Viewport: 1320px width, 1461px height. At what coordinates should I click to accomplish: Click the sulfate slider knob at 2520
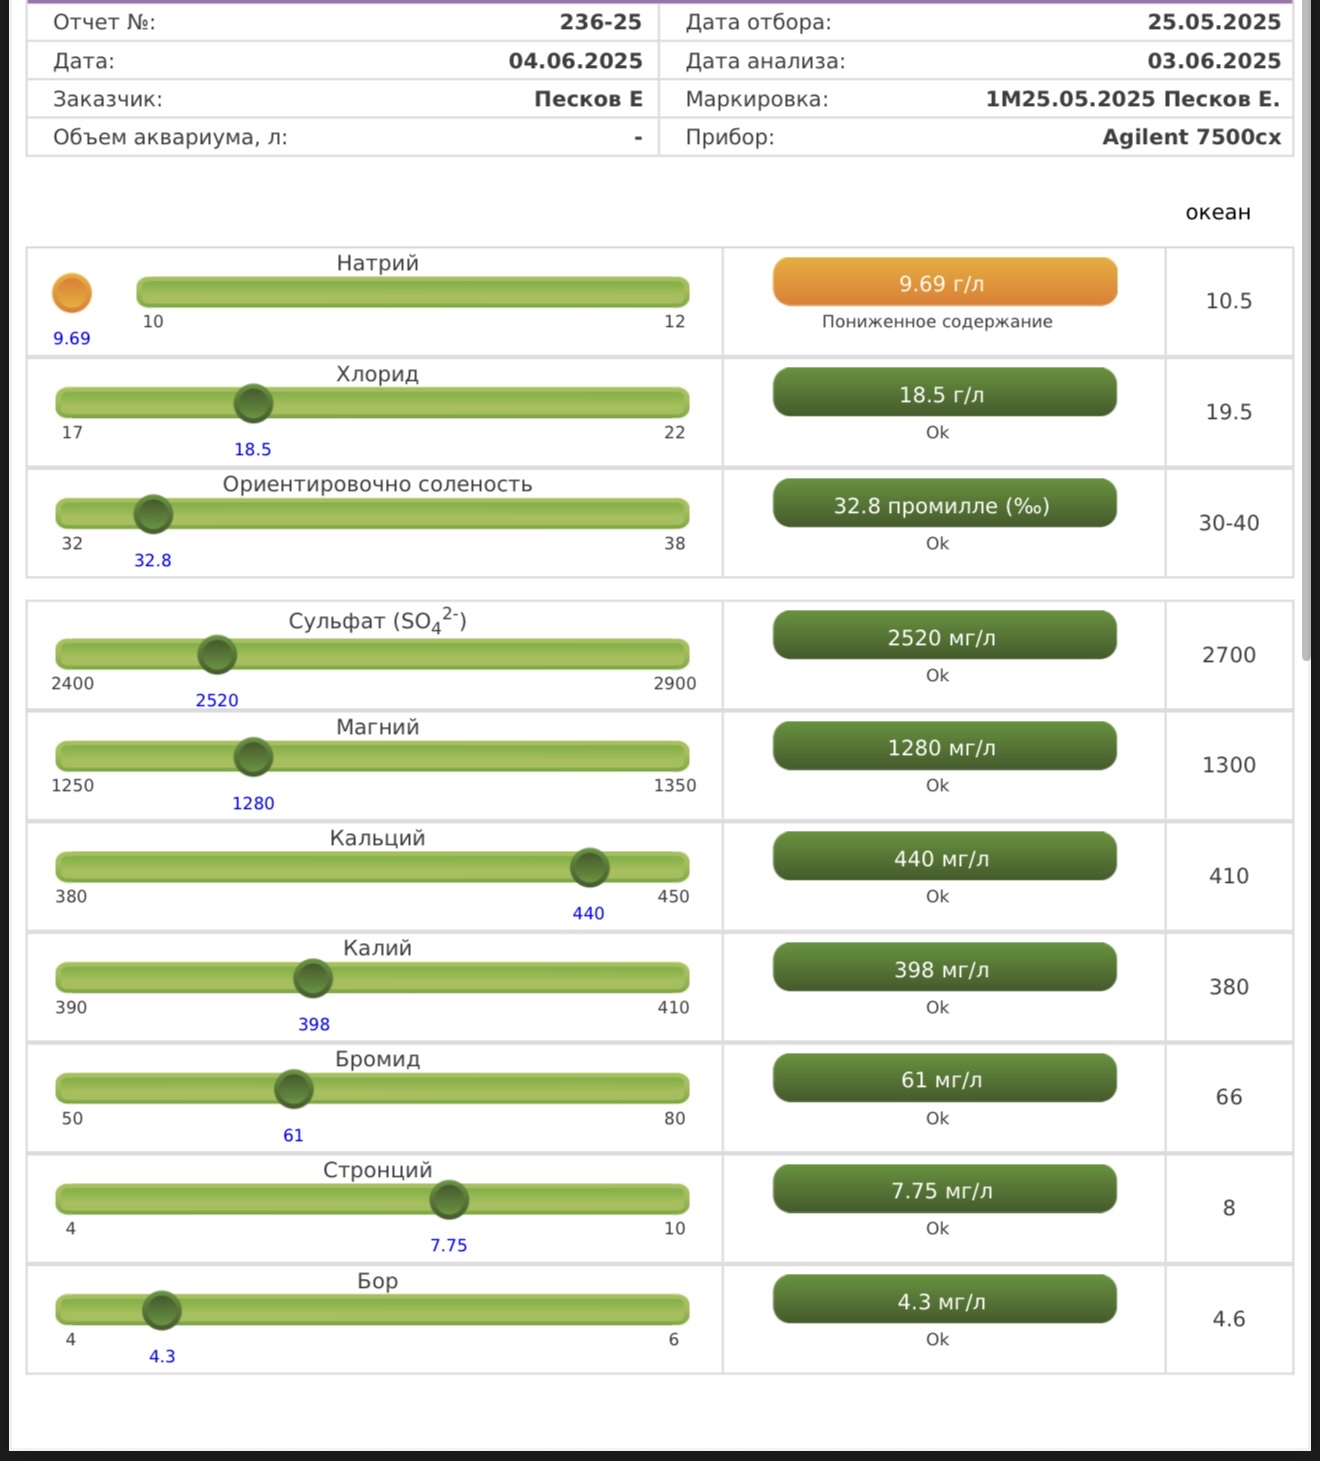coord(217,655)
